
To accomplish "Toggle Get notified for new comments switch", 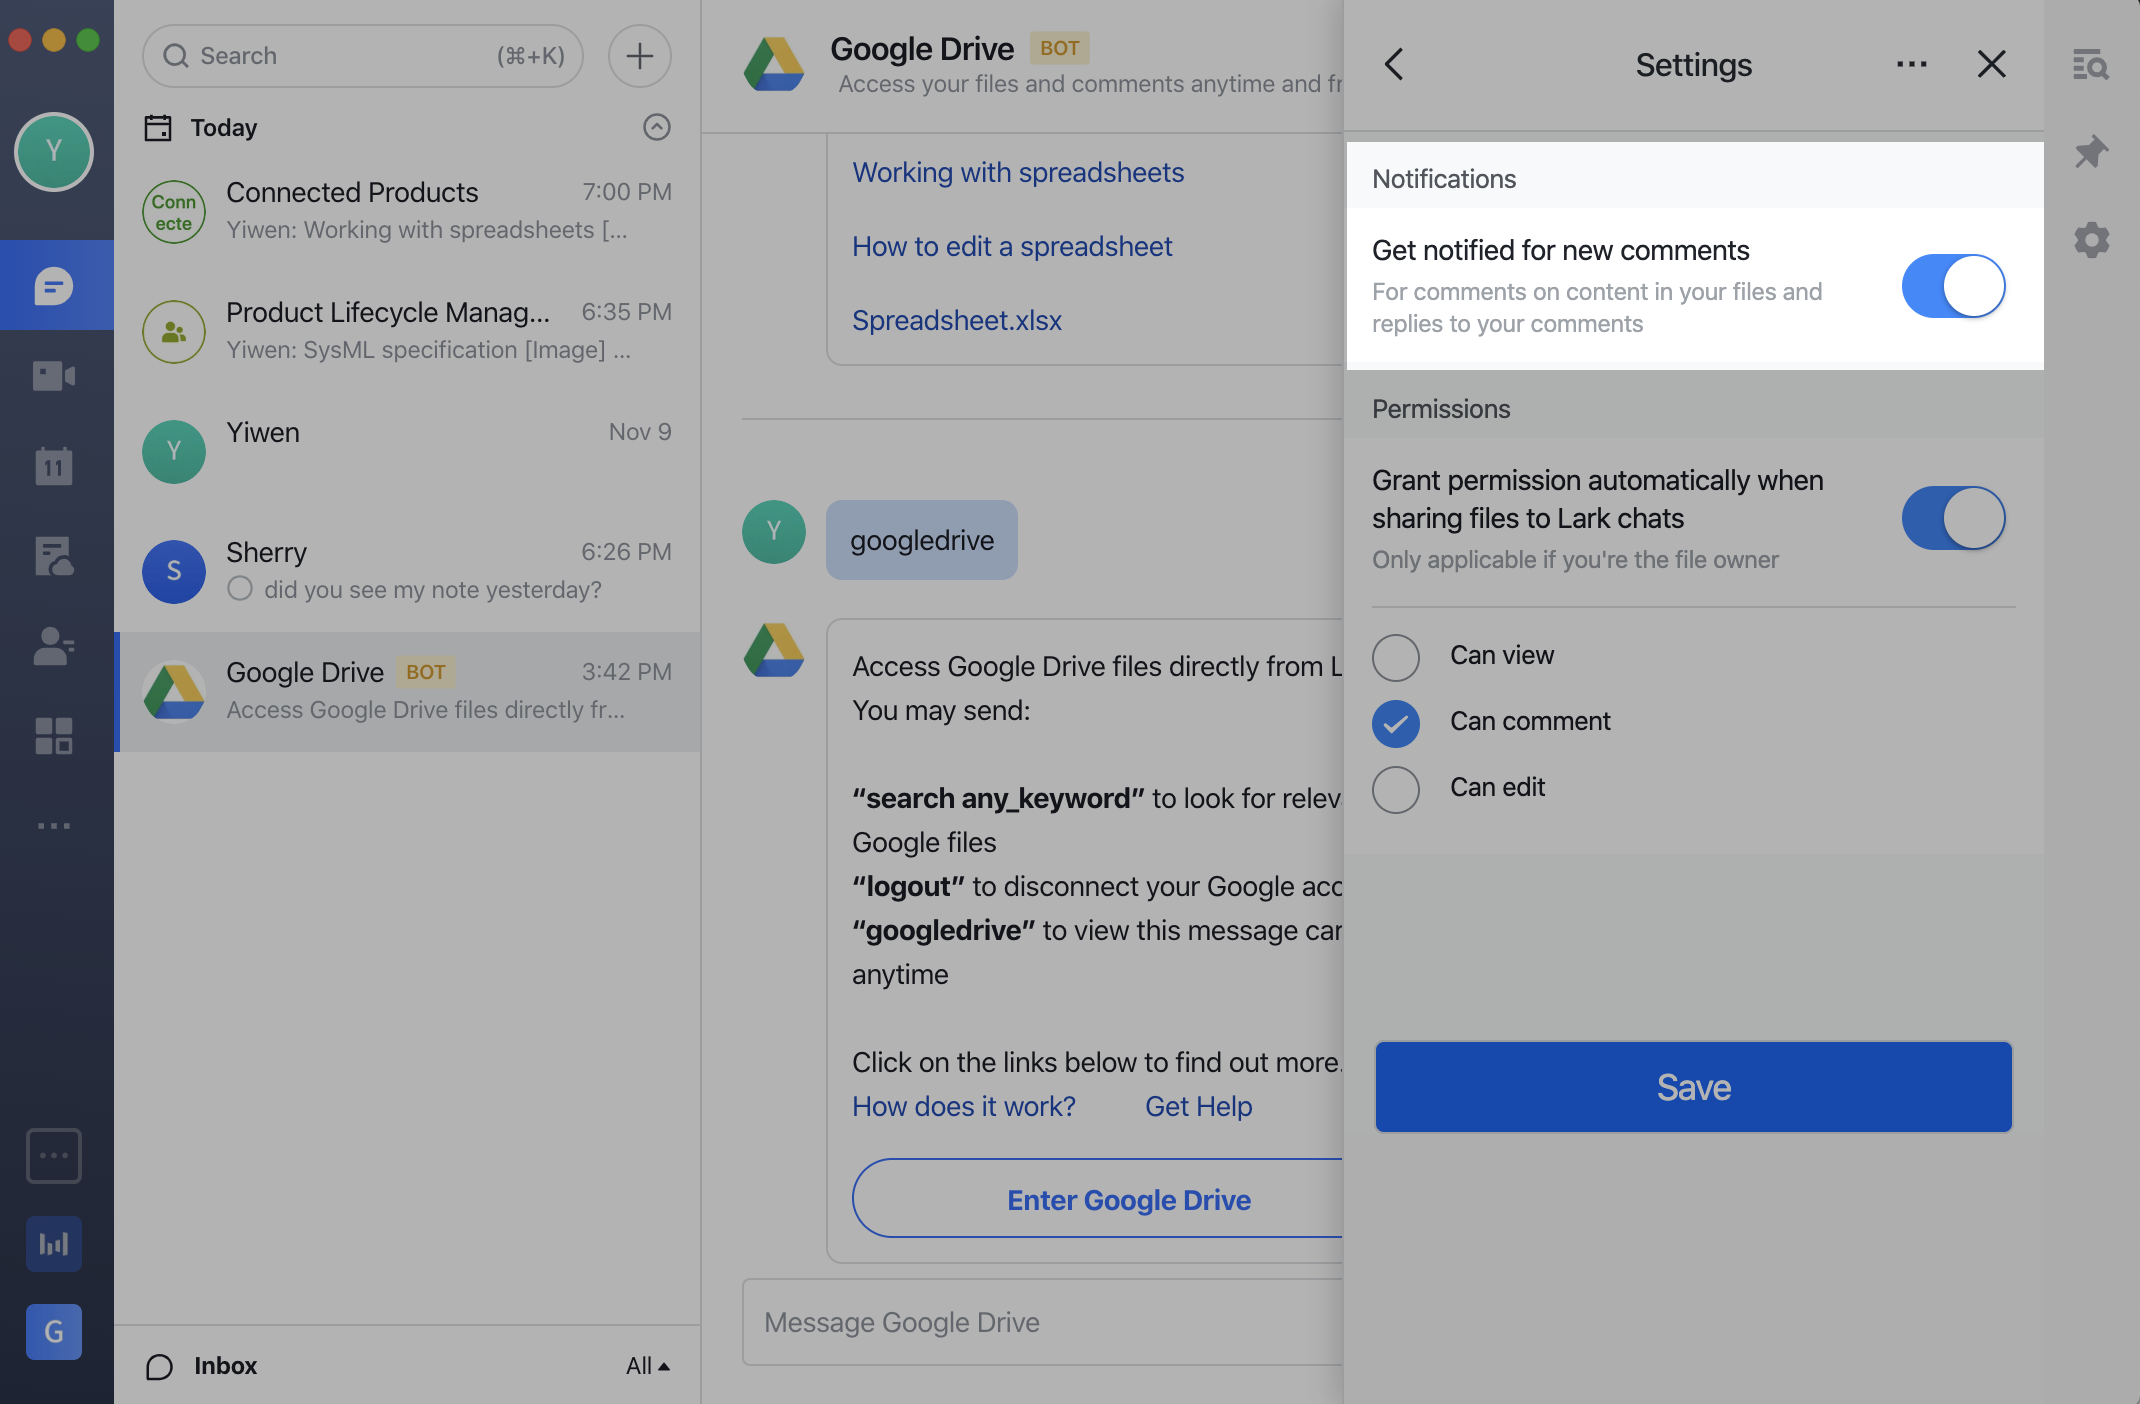I will pyautogui.click(x=1953, y=286).
